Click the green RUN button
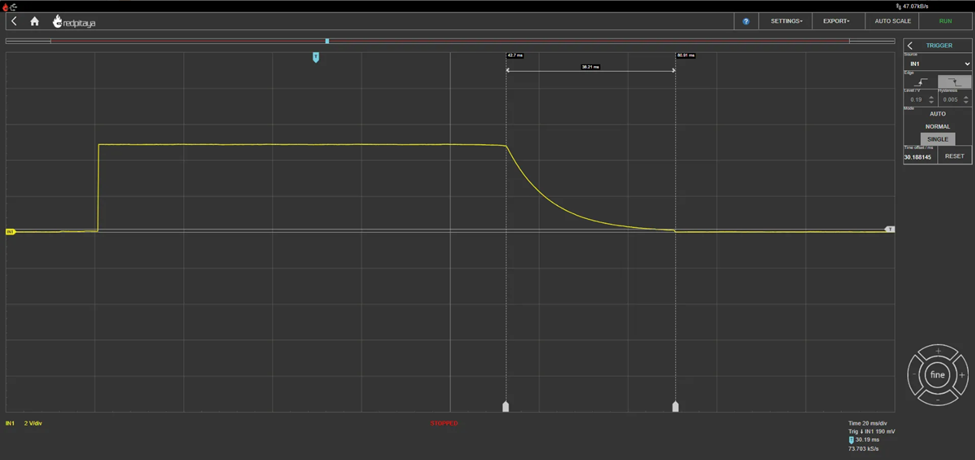The height and width of the screenshot is (460, 975). 945,21
